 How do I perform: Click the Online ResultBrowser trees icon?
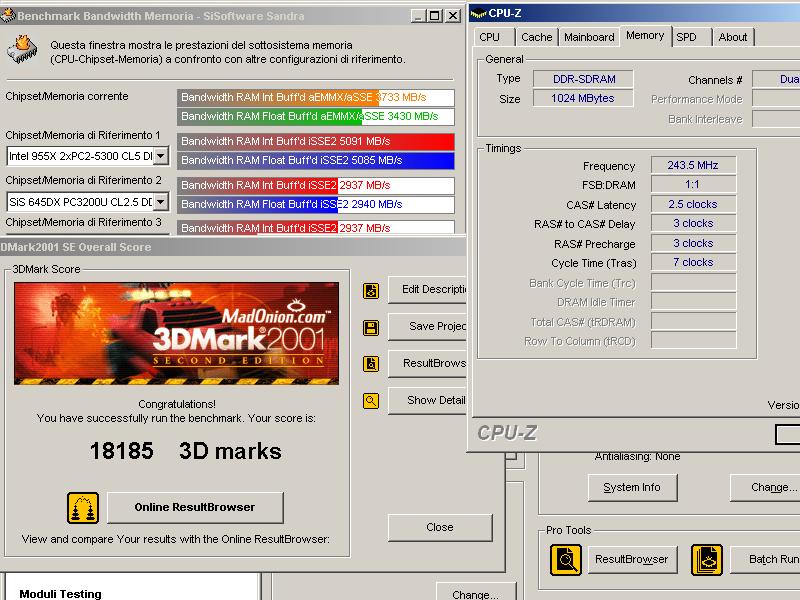(83, 508)
